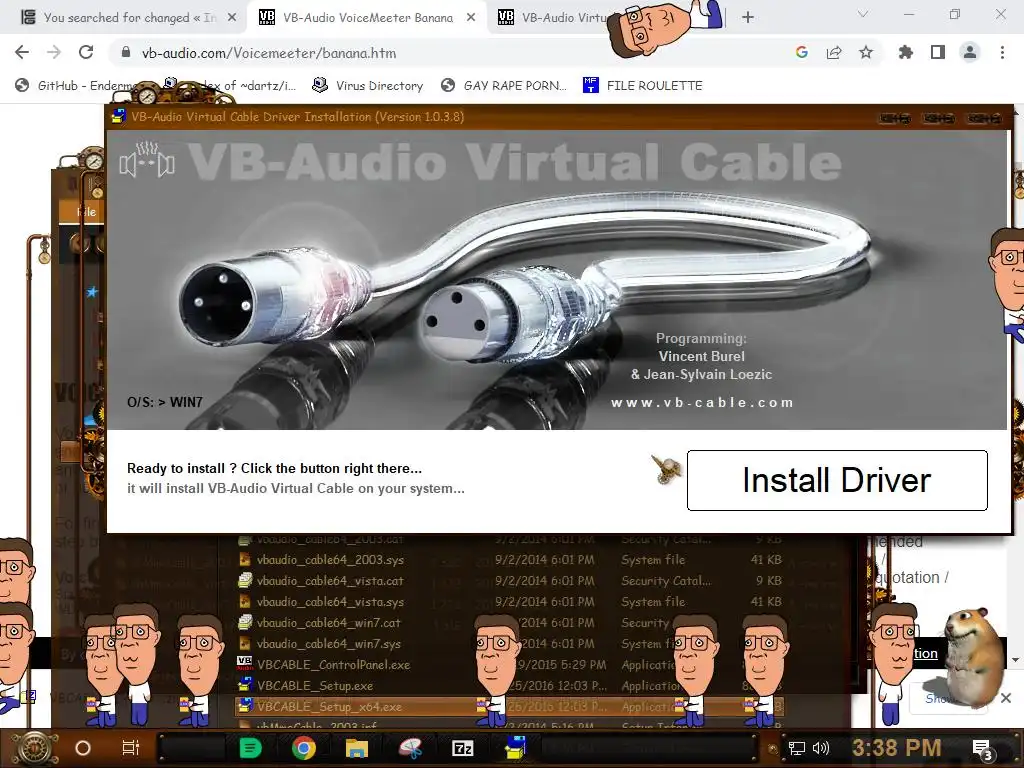Select vbaudio_cable64_vista.sys in Explorer
Viewport: 1024px width, 768px height.
509,601
